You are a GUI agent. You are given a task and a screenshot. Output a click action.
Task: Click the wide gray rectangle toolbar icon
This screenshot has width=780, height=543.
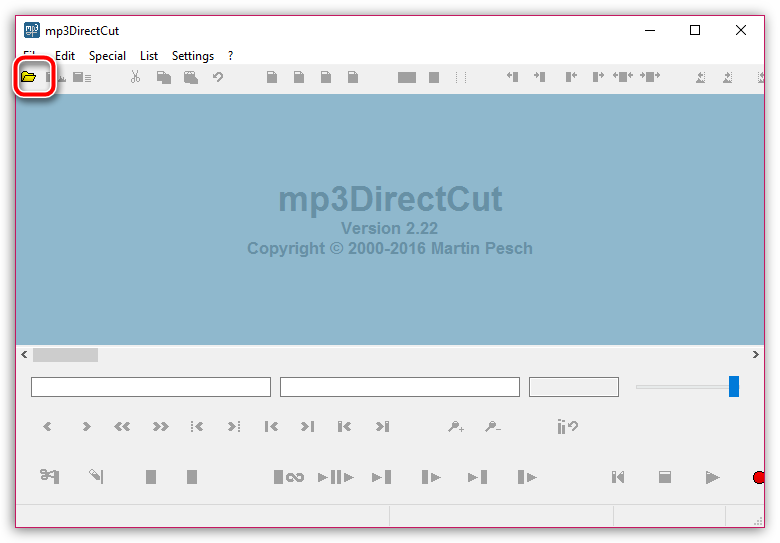(x=407, y=77)
